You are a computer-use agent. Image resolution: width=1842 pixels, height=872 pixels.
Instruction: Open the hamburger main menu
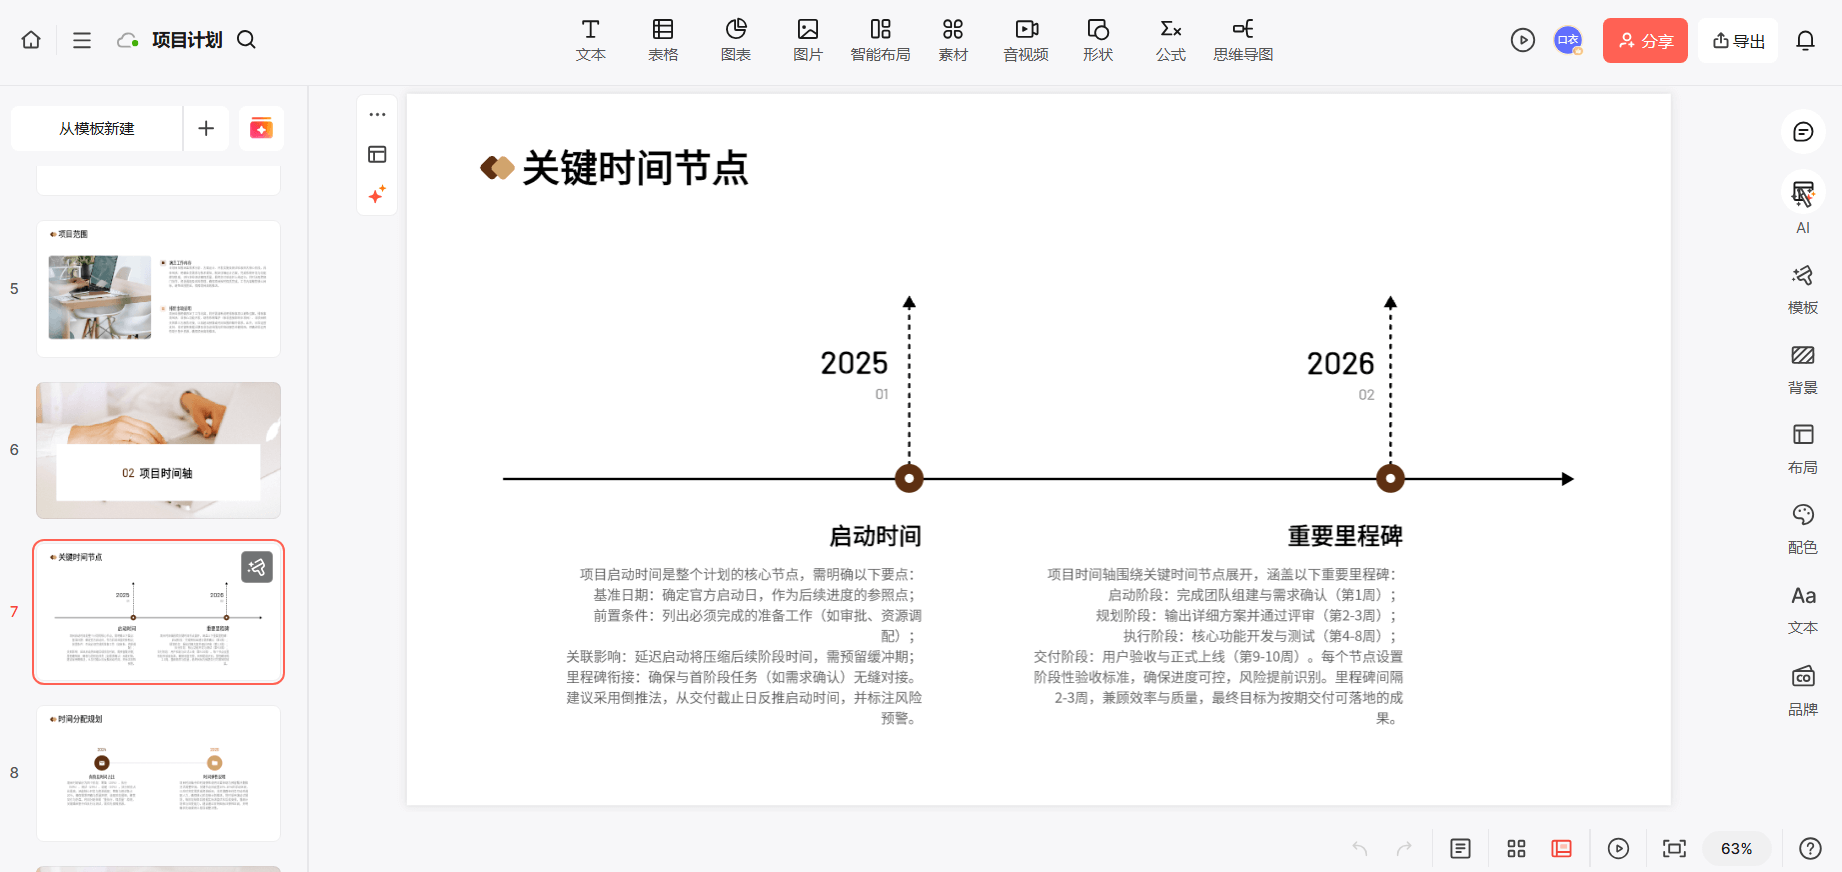(x=82, y=40)
